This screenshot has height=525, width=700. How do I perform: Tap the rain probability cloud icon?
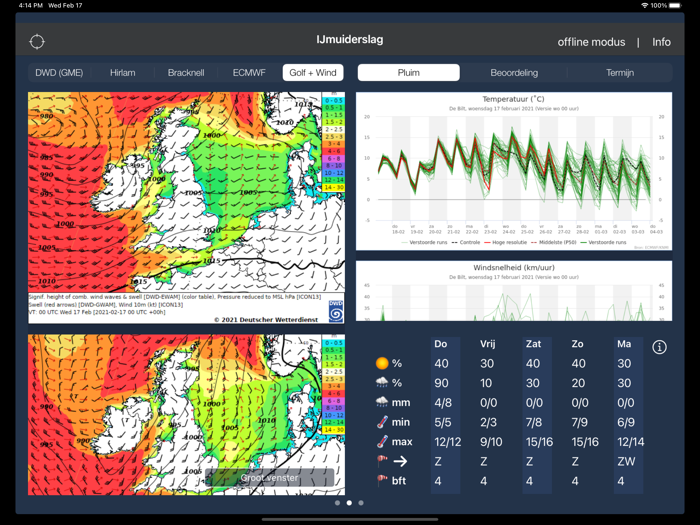pos(382,383)
